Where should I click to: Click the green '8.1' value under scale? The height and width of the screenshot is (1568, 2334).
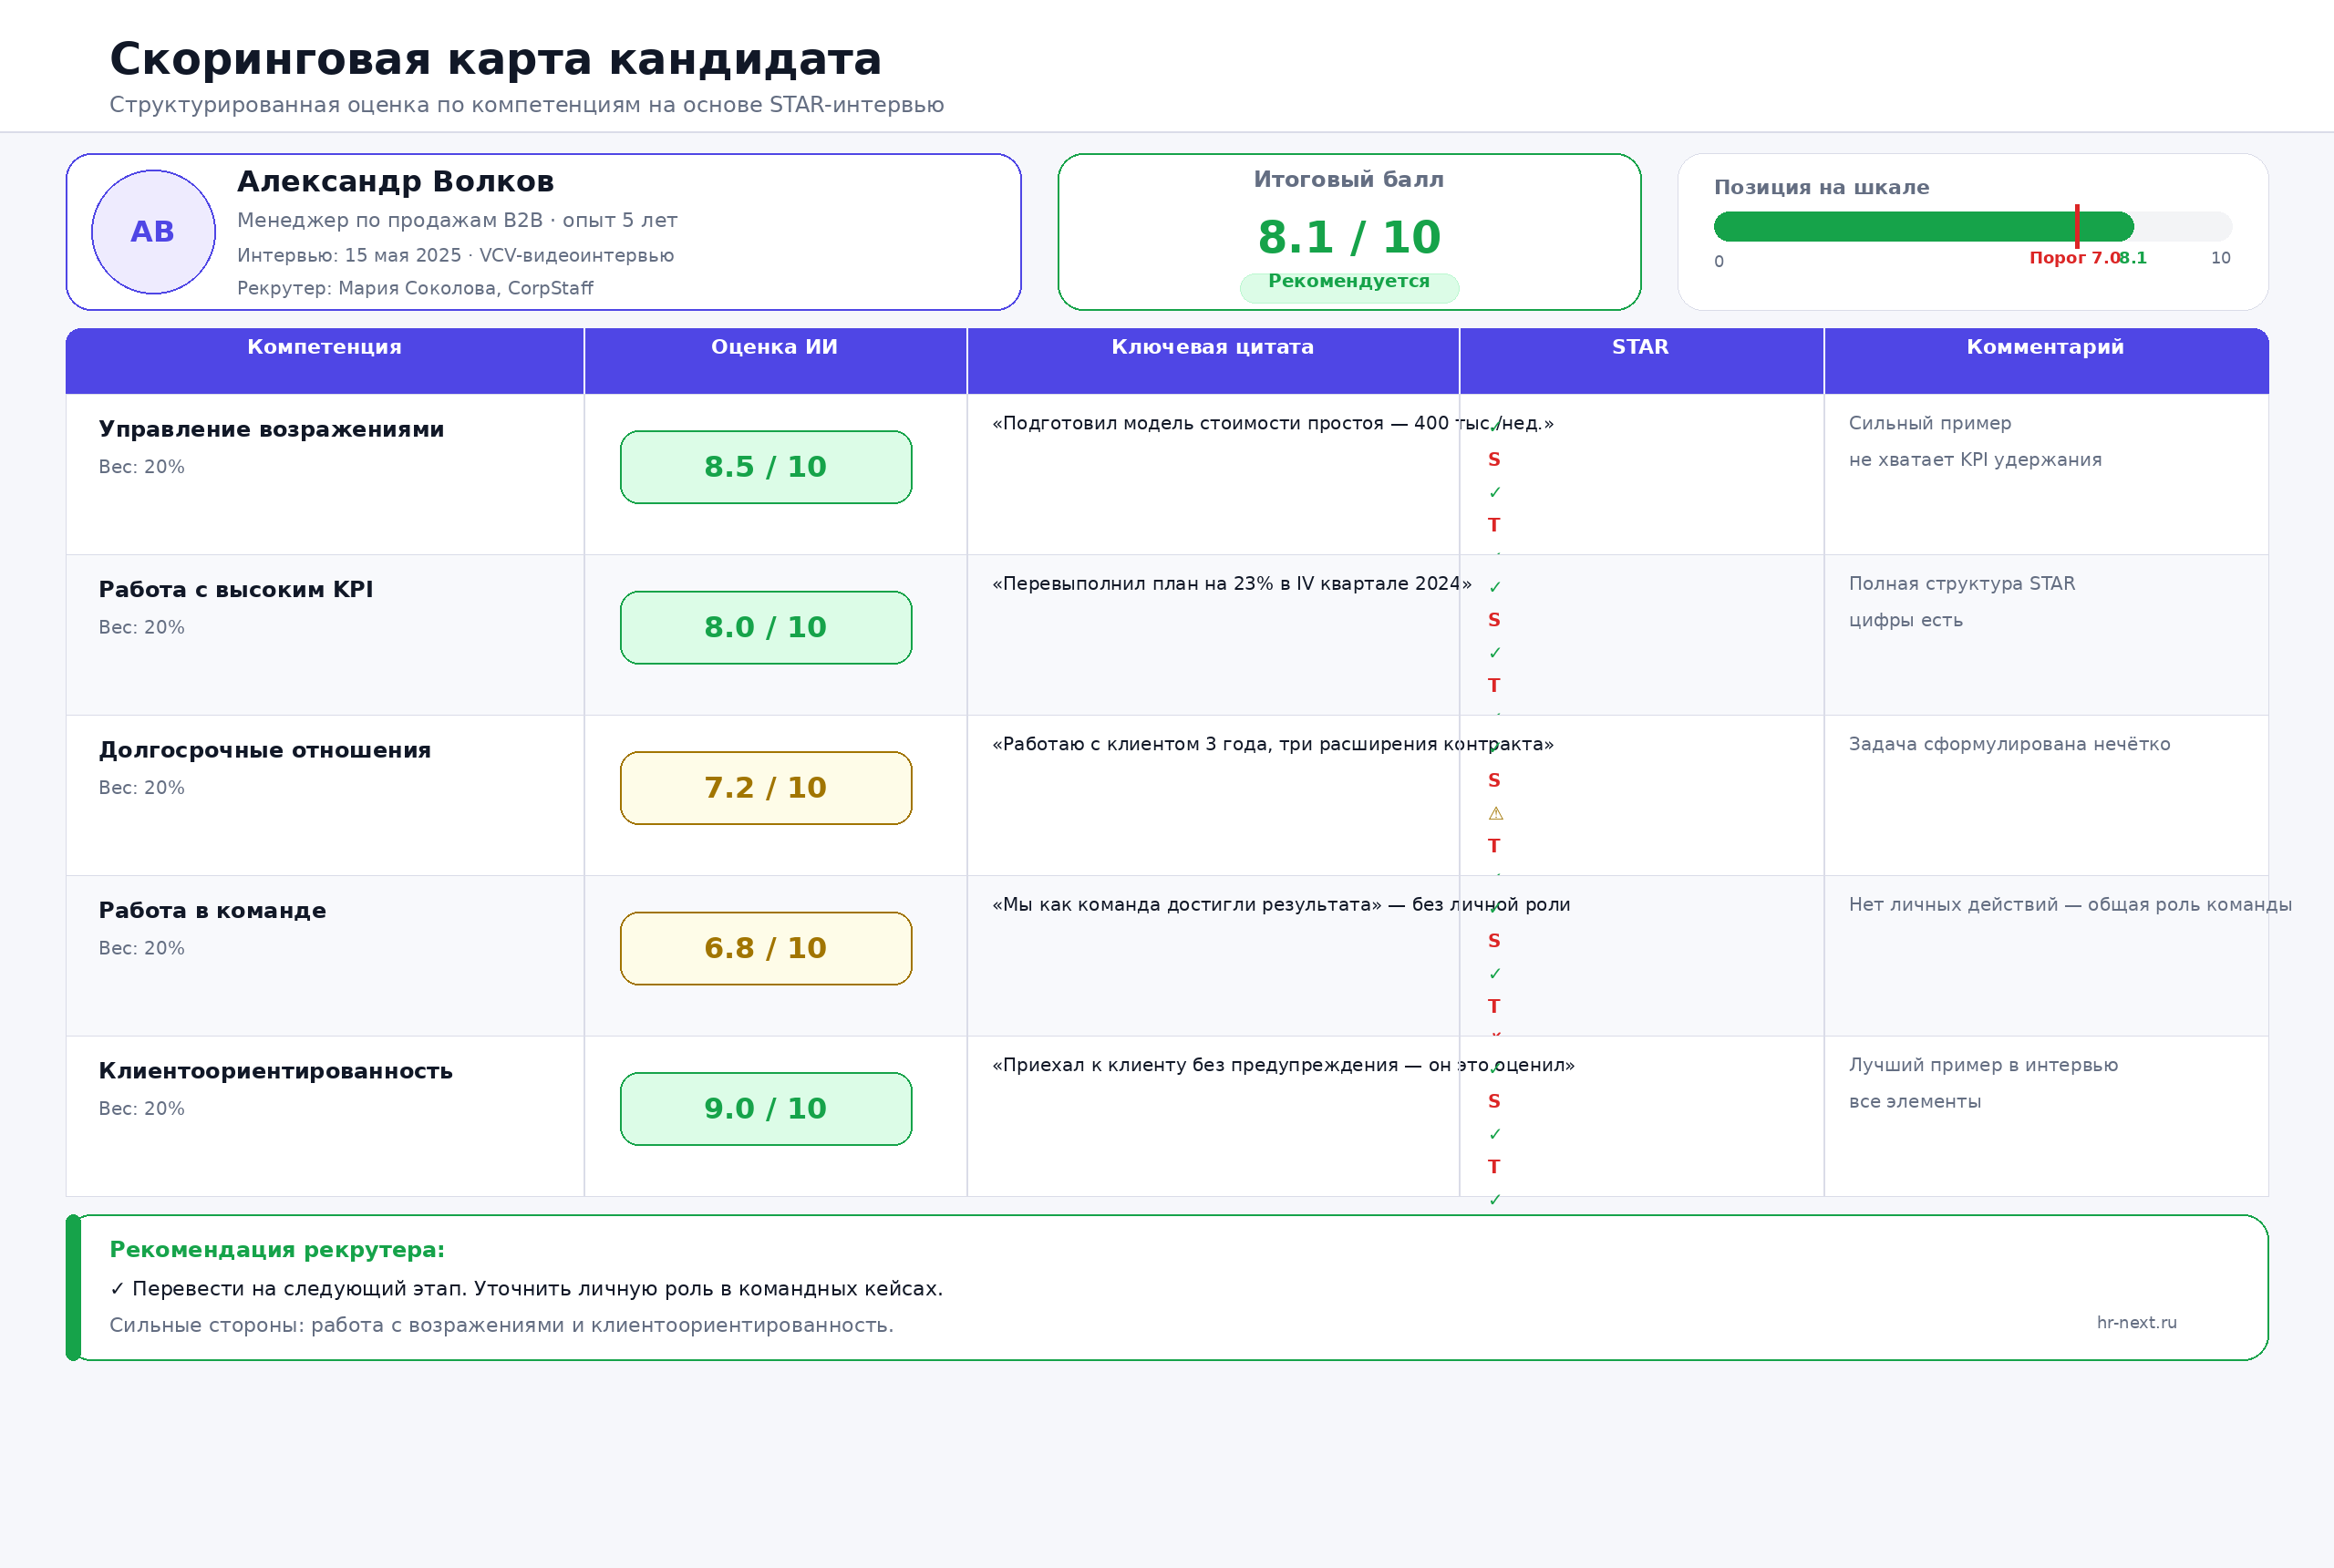pyautogui.click(x=2133, y=258)
